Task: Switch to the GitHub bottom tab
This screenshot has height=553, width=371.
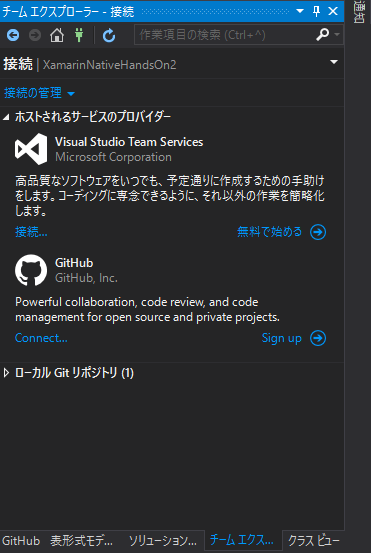Action: tap(21, 540)
